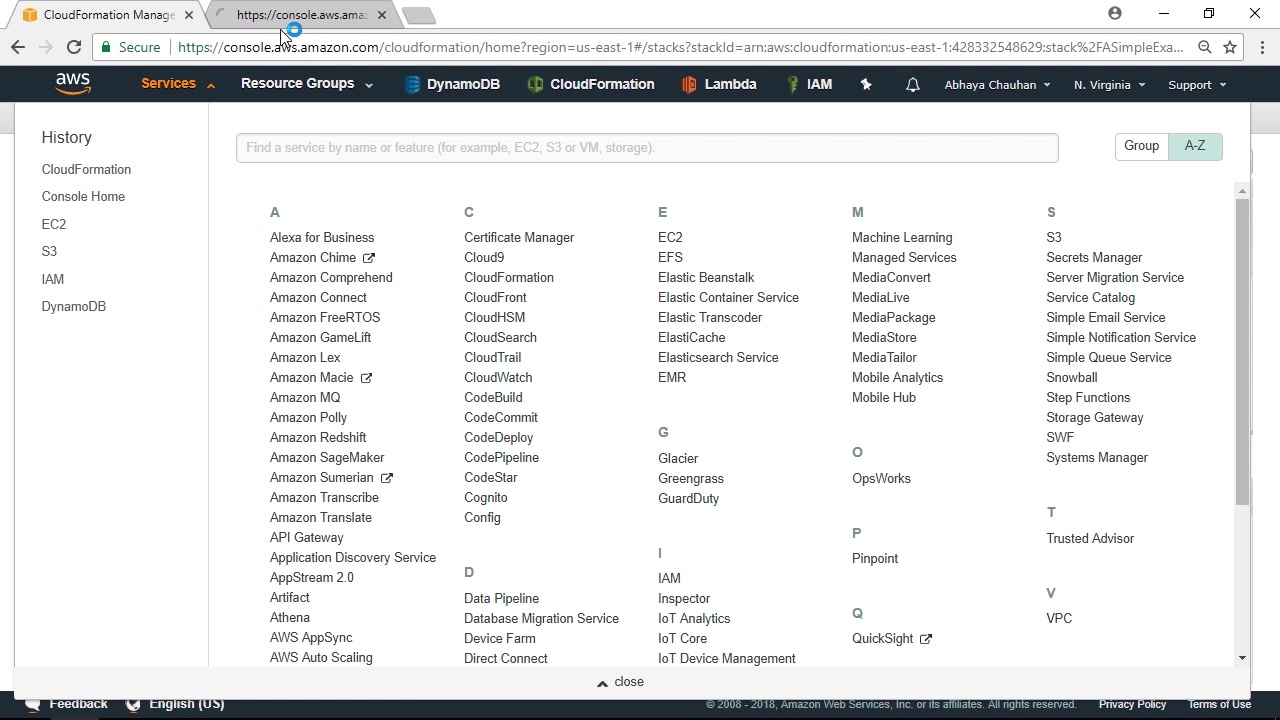This screenshot has height=720, width=1280.
Task: Click the pin shortcuts star icon
Action: click(x=866, y=85)
